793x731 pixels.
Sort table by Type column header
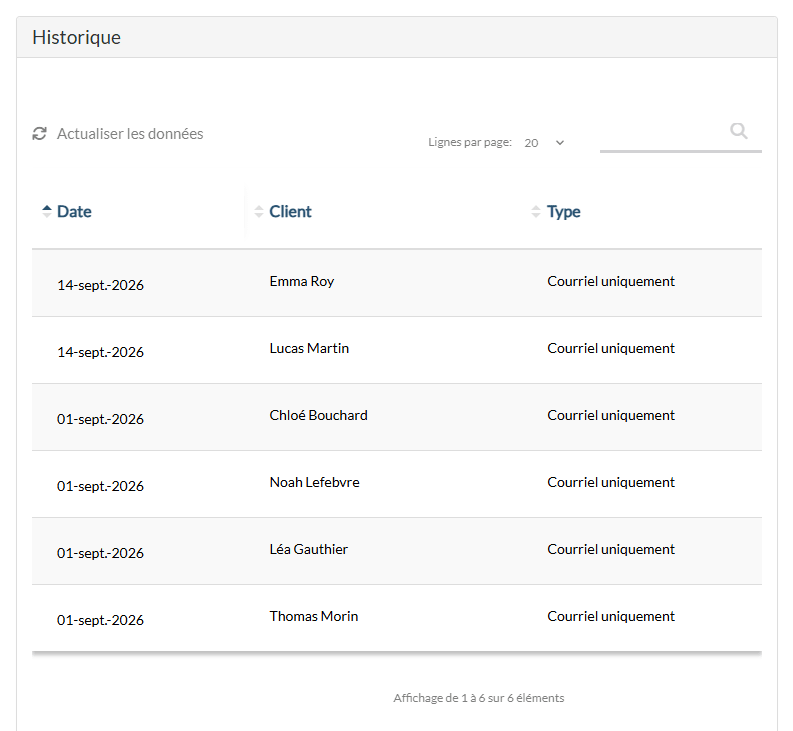click(x=563, y=211)
